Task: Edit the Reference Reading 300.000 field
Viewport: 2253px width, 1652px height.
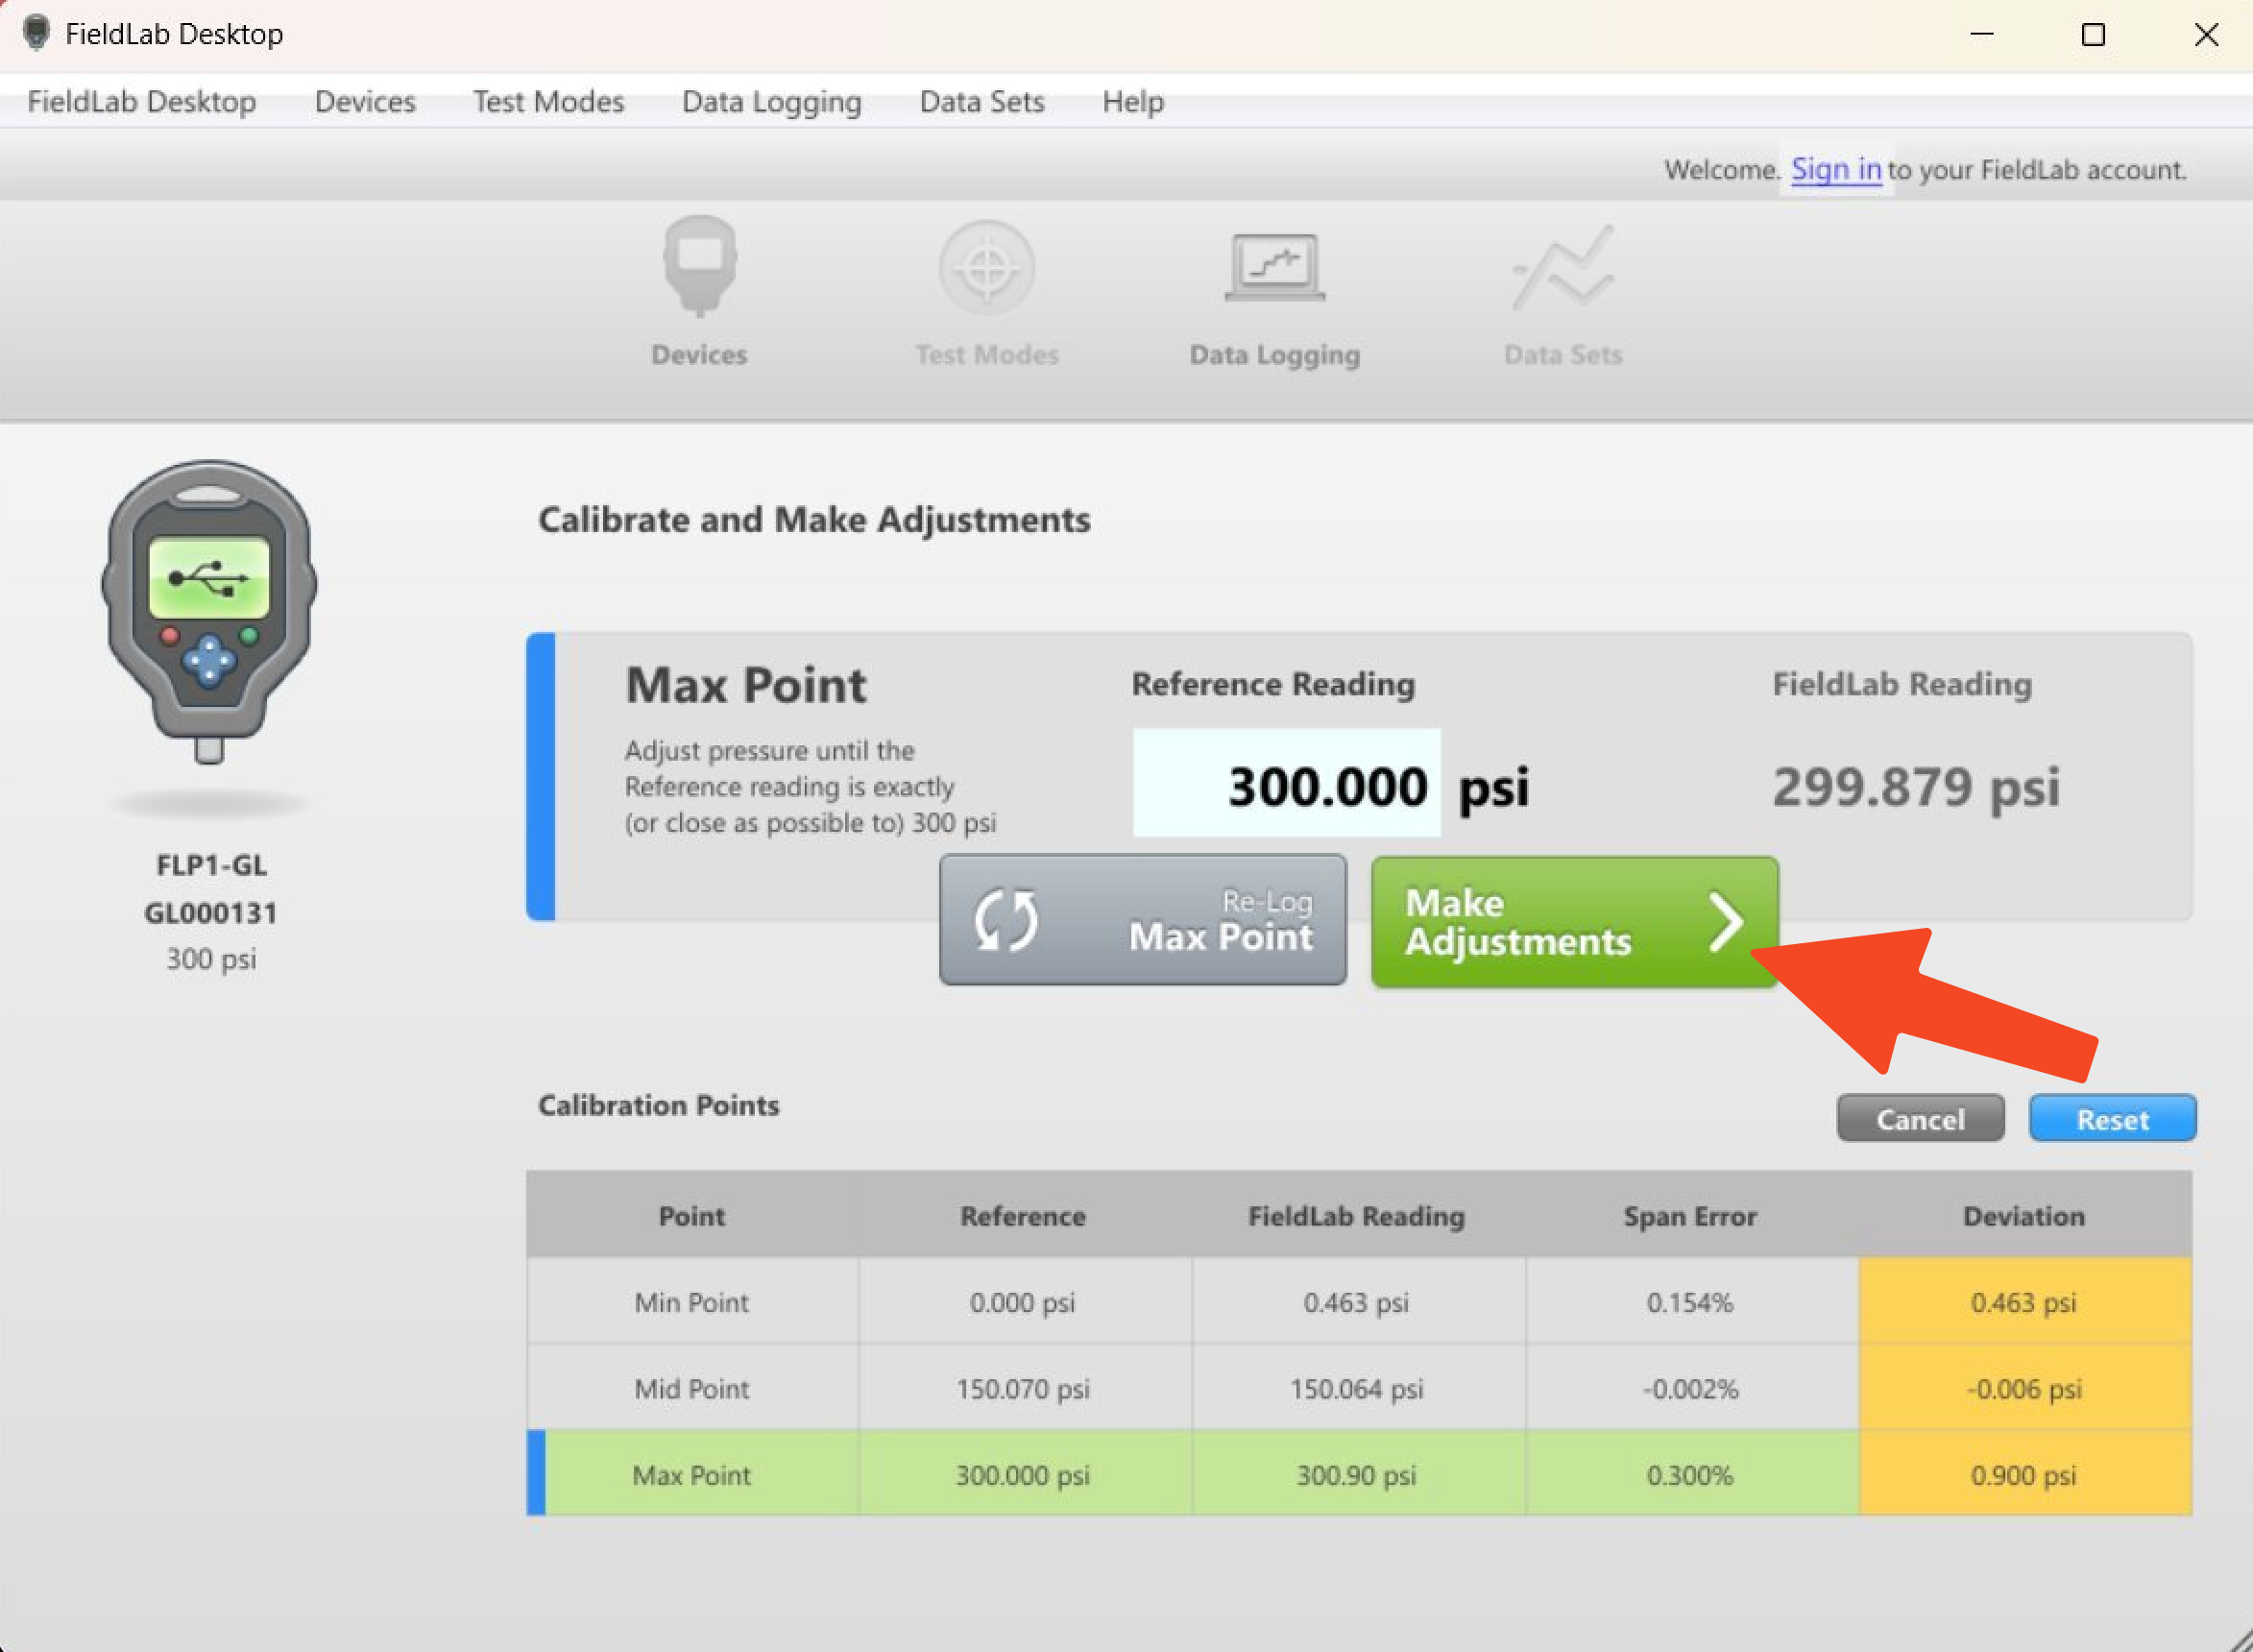Action: 1286,783
